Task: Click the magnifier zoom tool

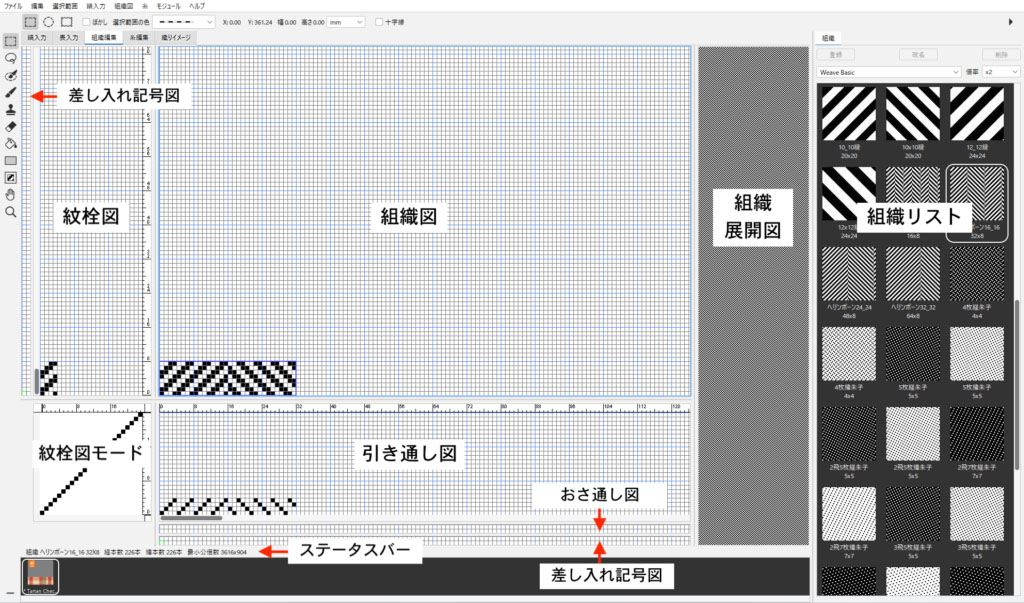Action: 10,212
